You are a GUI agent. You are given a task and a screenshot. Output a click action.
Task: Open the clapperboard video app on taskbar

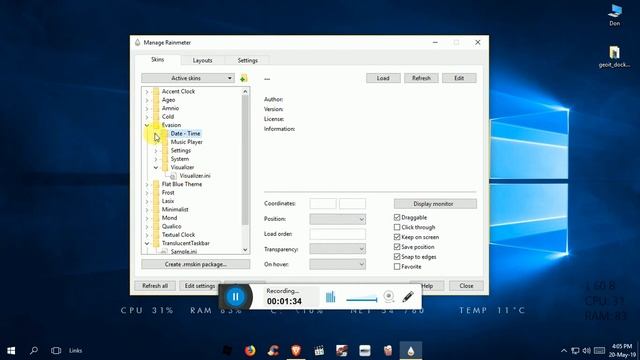tap(319, 351)
